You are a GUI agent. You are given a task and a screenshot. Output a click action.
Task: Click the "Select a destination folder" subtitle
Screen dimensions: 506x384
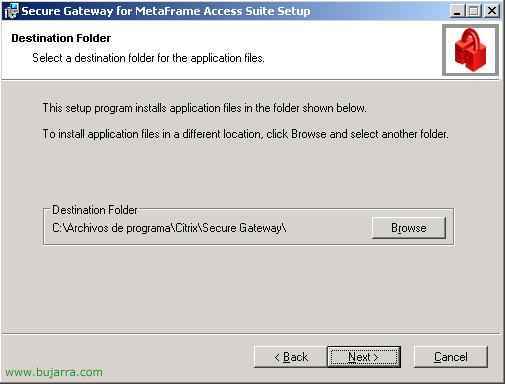click(148, 58)
